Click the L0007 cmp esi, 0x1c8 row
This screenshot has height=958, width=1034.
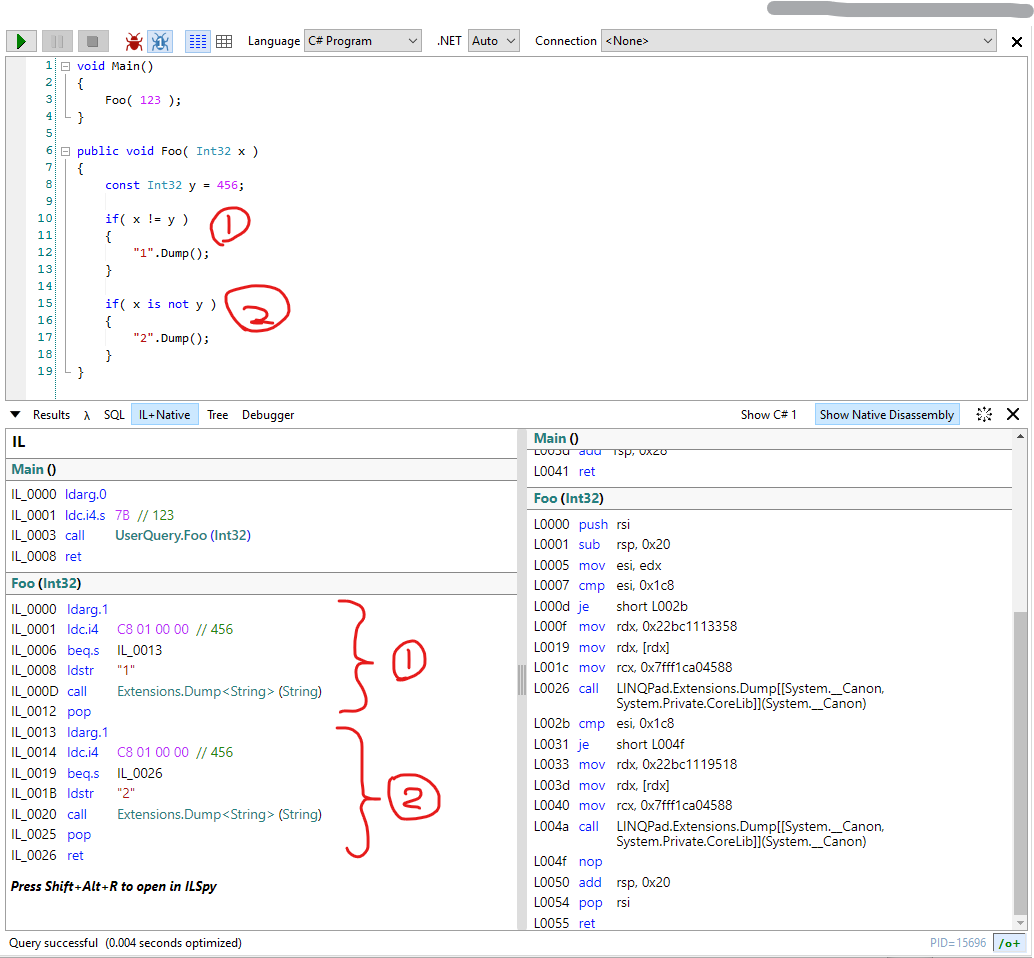(x=604, y=585)
